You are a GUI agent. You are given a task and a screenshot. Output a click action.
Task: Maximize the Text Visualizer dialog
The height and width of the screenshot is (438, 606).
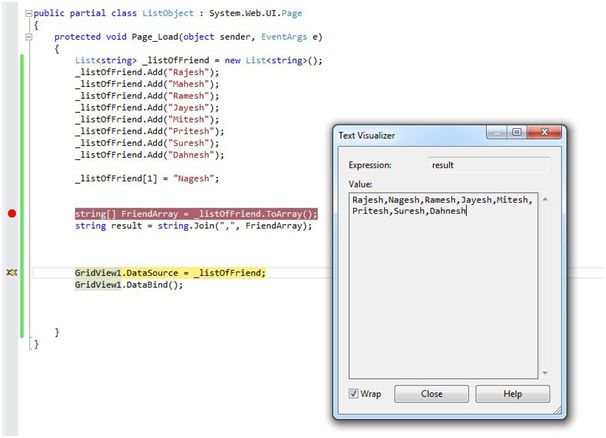click(x=517, y=132)
